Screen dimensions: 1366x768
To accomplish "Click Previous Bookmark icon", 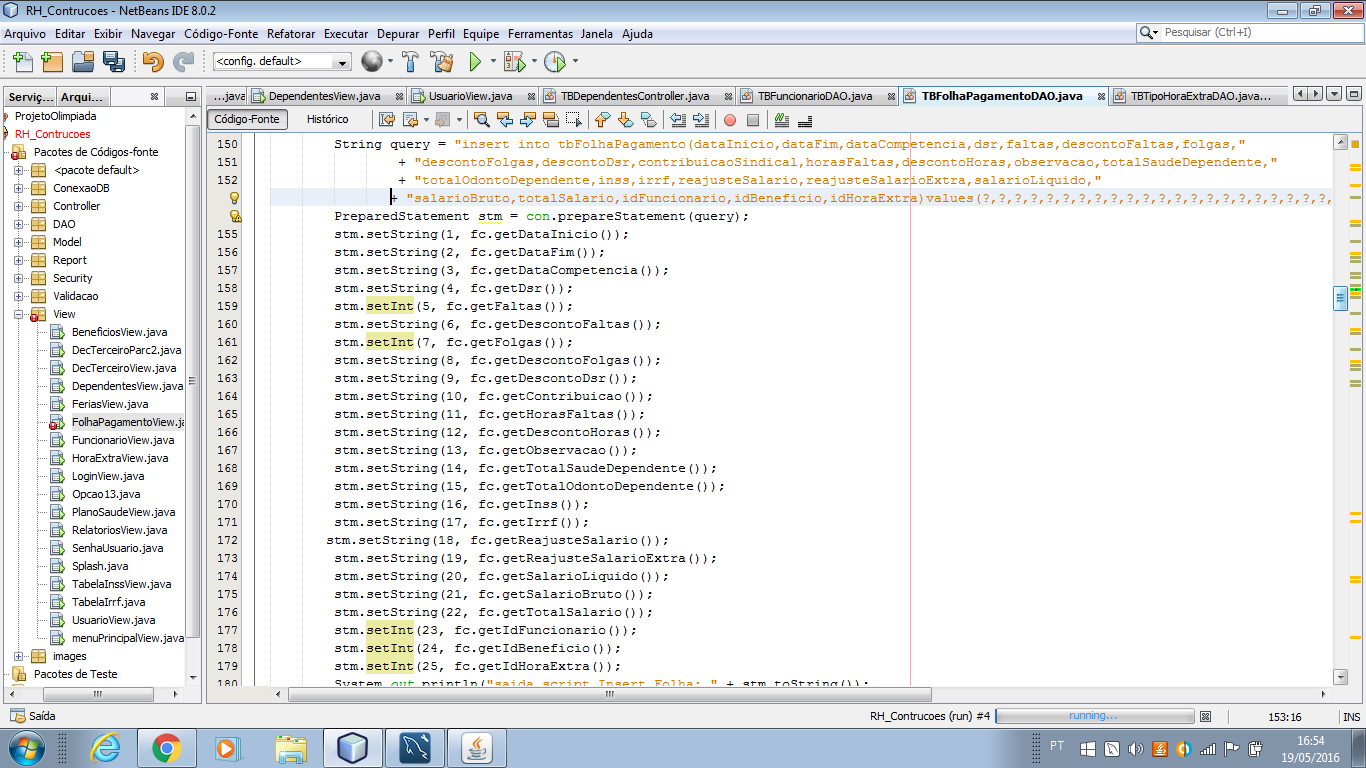I will 602,120.
